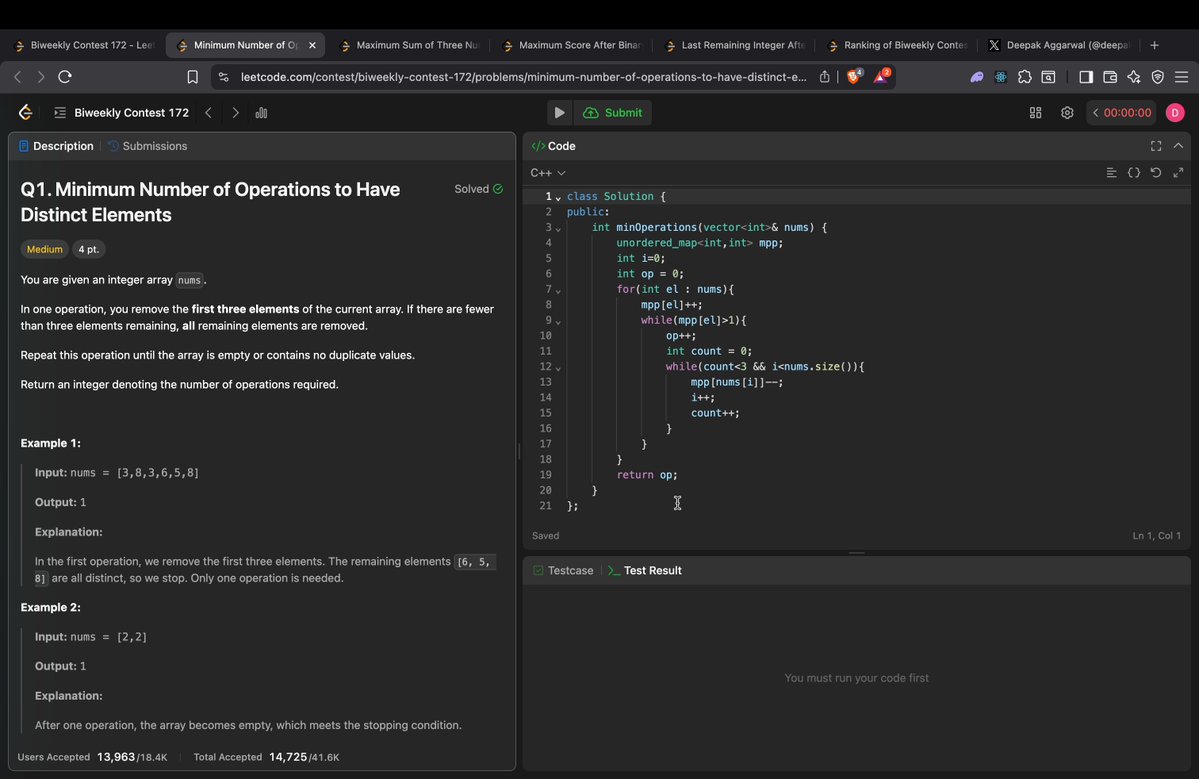
Task: Open the Maximum Score After Binary tab
Action: (x=573, y=45)
